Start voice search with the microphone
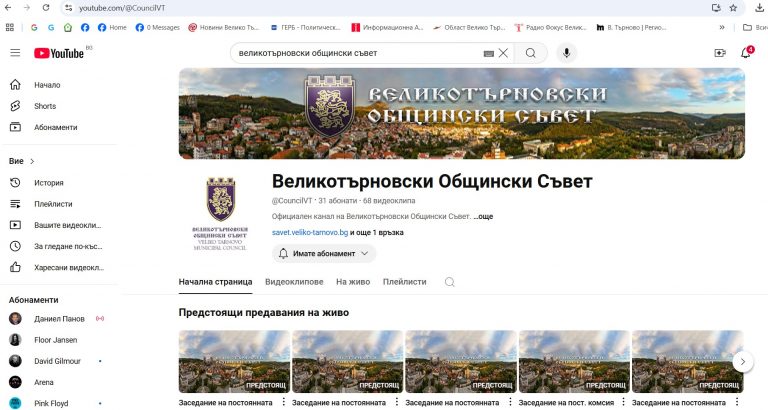The width and height of the screenshot is (768, 410). [567, 53]
